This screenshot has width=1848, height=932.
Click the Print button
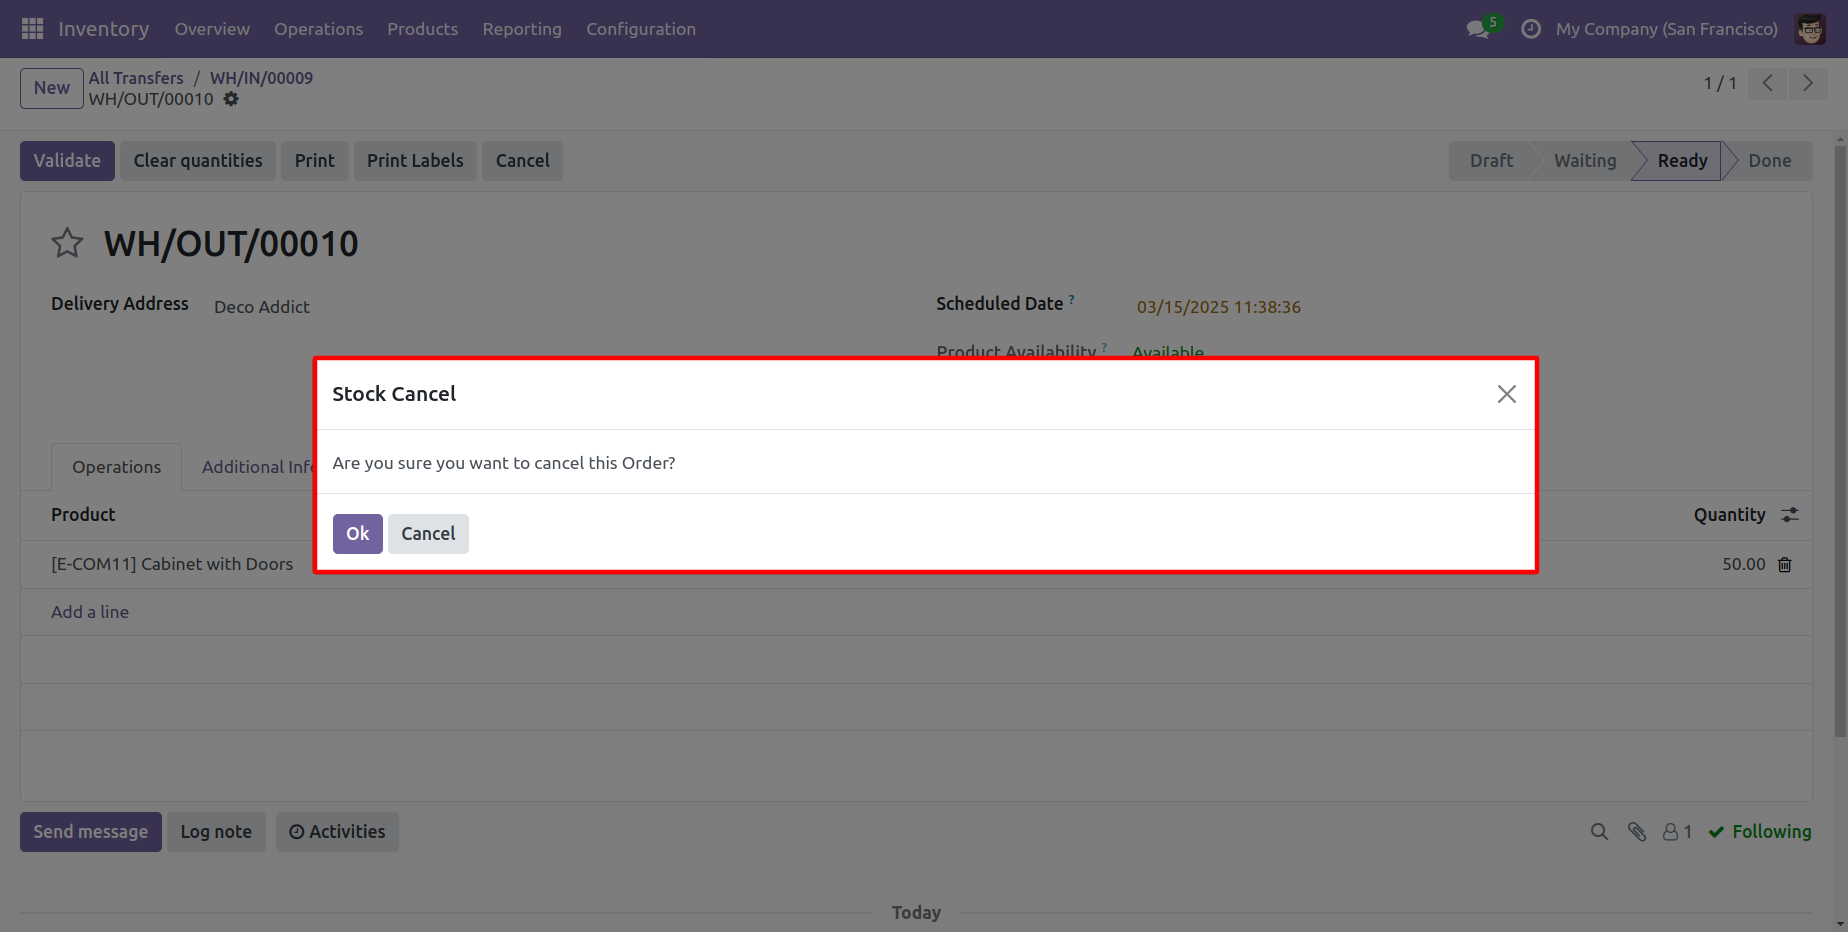[315, 161]
